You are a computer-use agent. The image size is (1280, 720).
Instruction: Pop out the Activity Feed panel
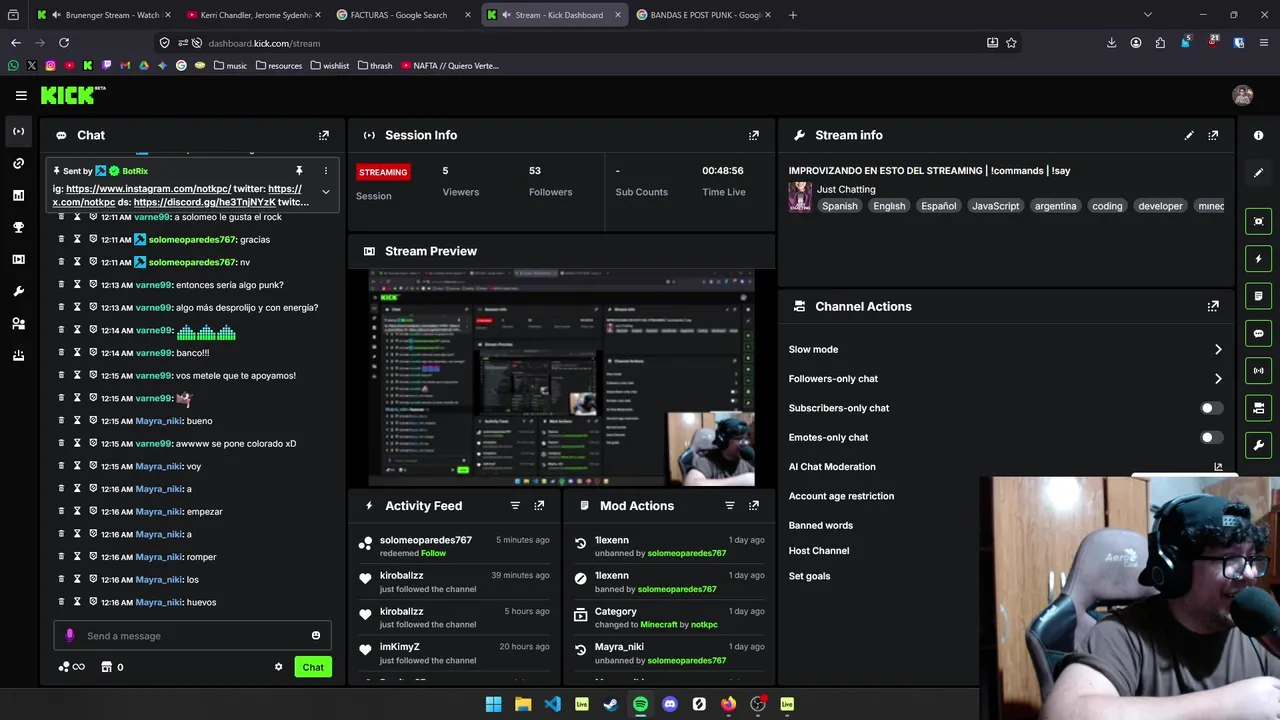tap(539, 506)
